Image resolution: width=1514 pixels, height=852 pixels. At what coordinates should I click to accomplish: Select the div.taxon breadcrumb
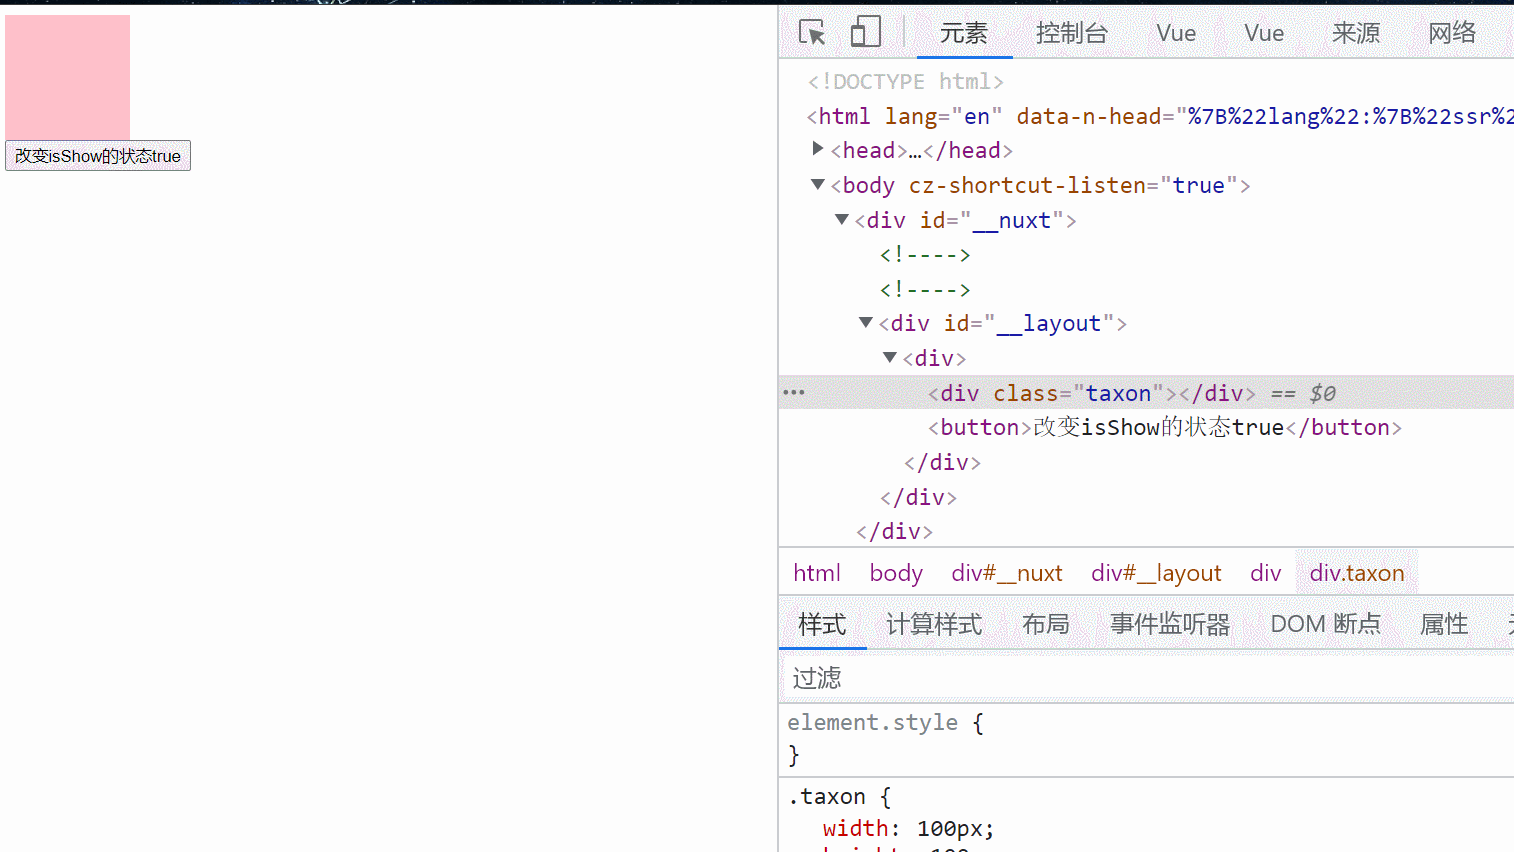1357,573
